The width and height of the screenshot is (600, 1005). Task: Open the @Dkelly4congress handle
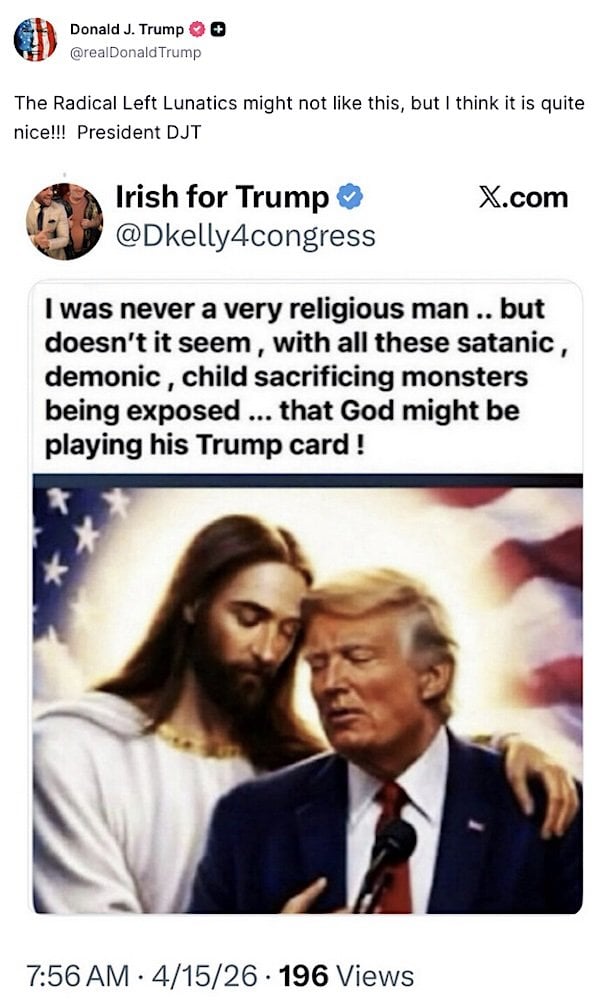coord(246,237)
